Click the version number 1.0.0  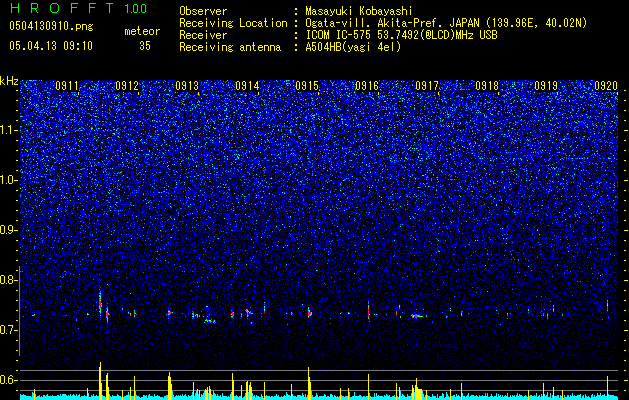point(135,8)
